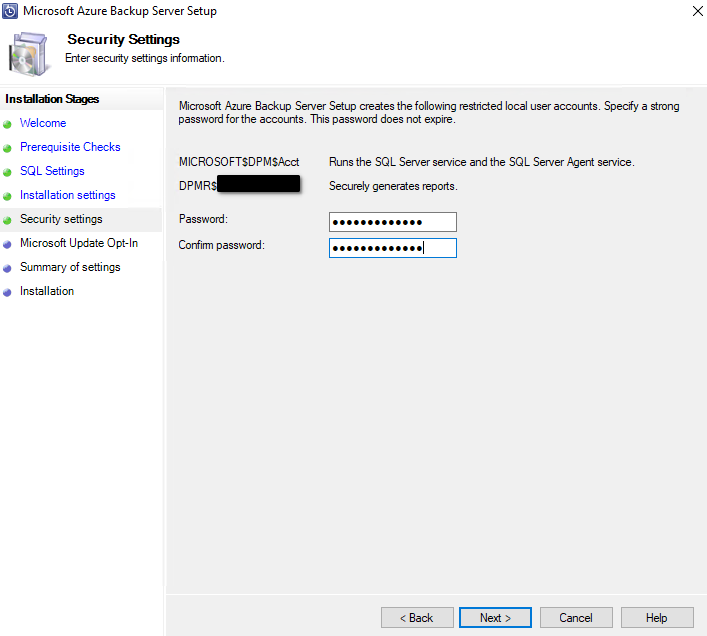Click green status dot beside Welcome
The image size is (707, 636).
point(7,125)
